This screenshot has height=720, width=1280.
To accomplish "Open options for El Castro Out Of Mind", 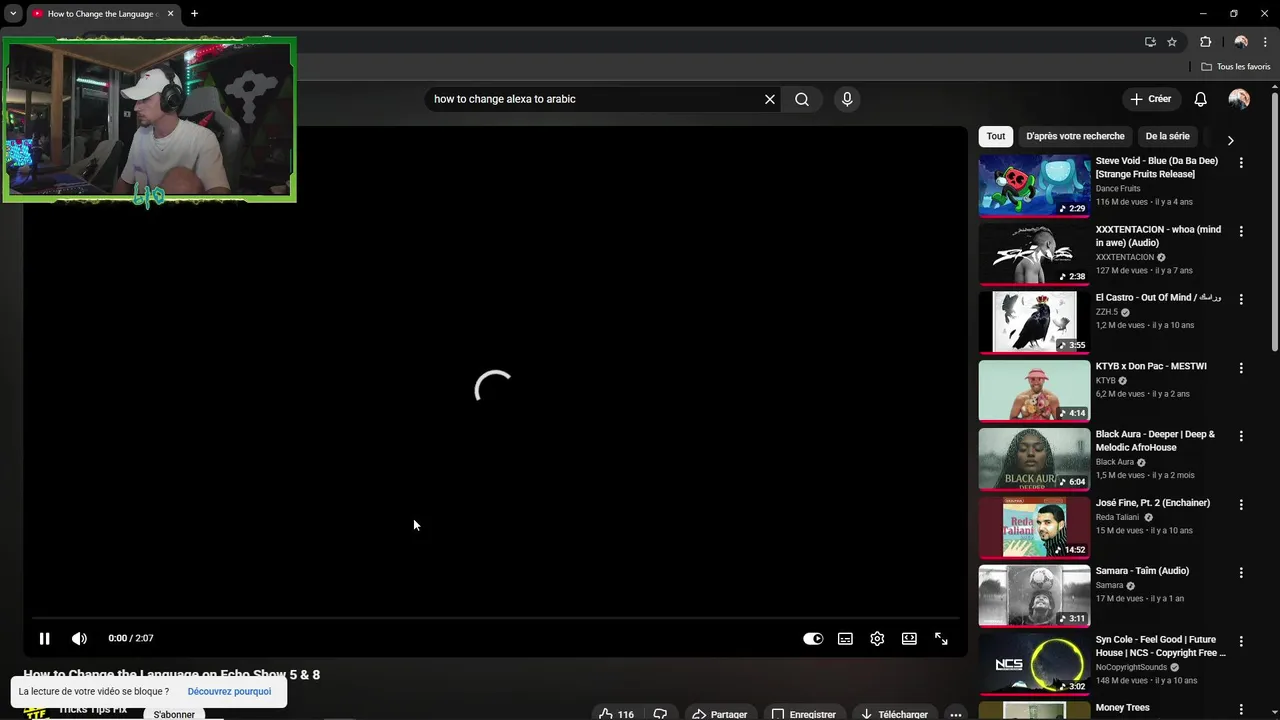I will [1241, 299].
